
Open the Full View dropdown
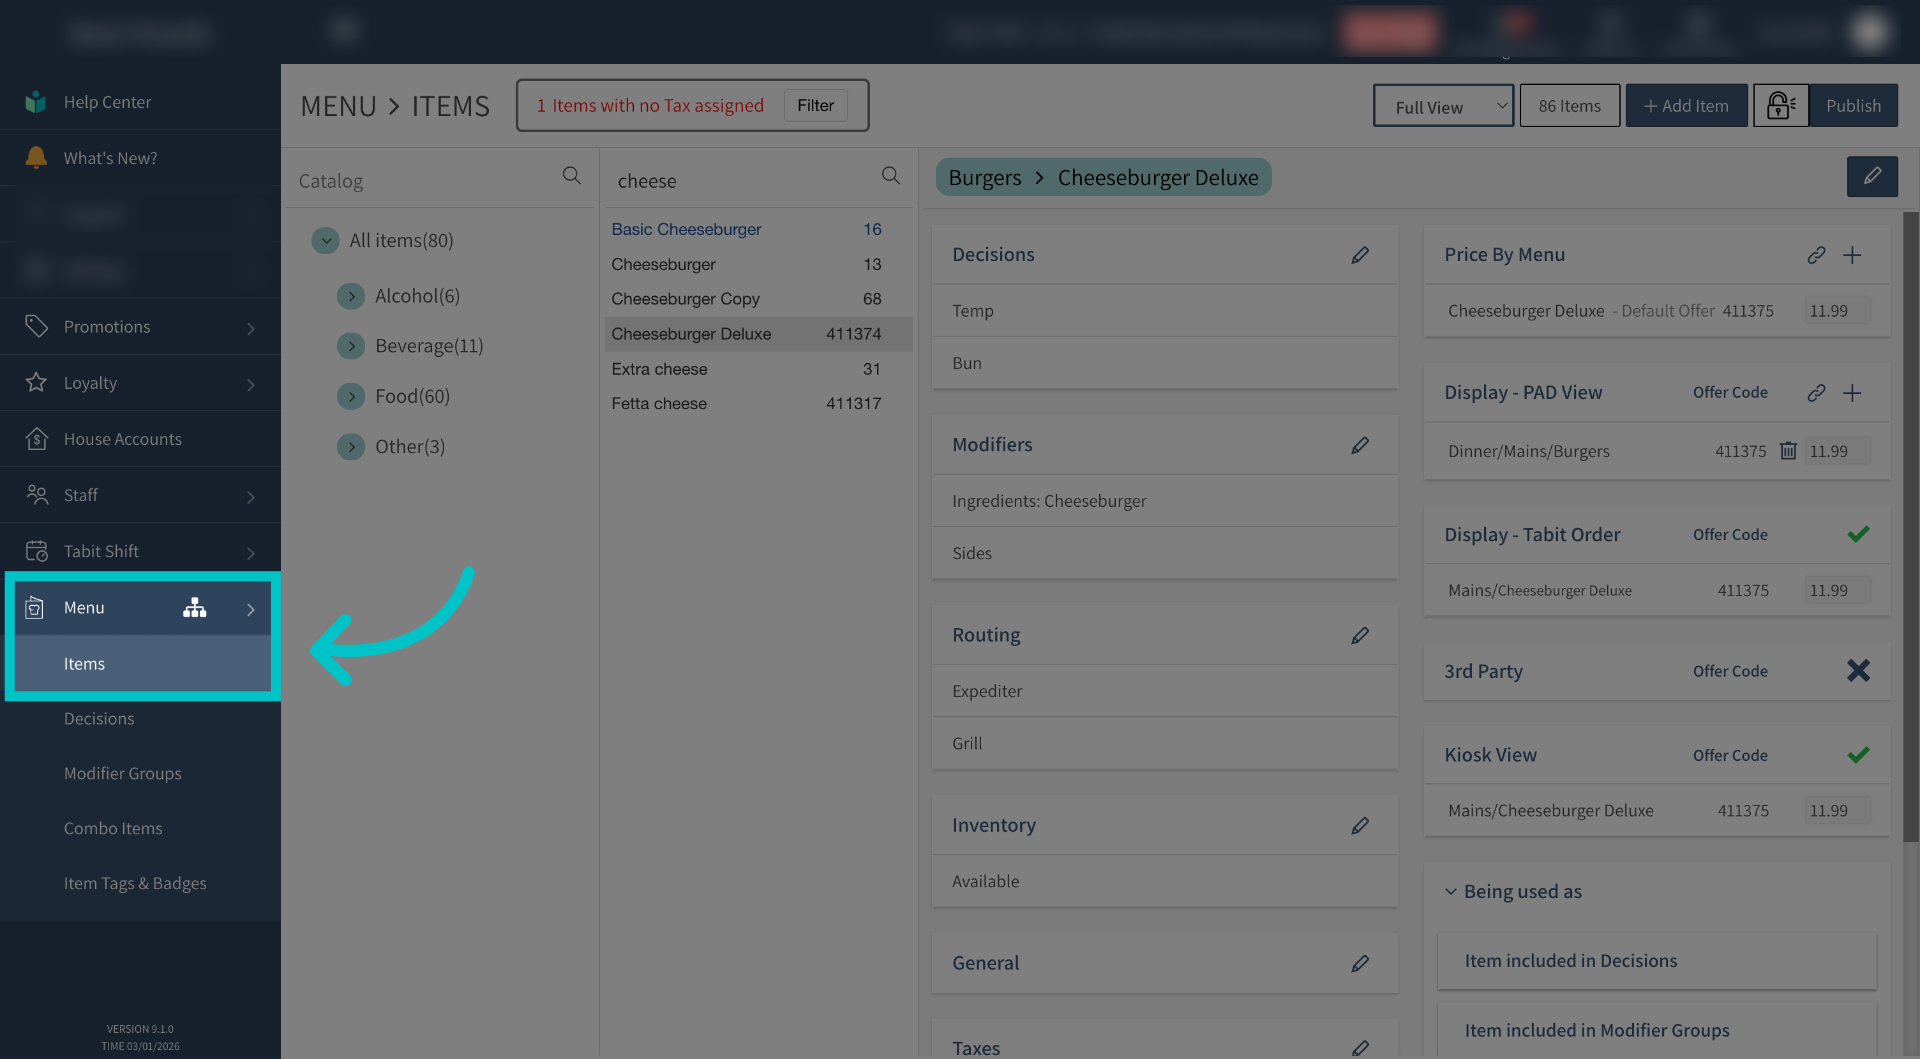[x=1443, y=106]
